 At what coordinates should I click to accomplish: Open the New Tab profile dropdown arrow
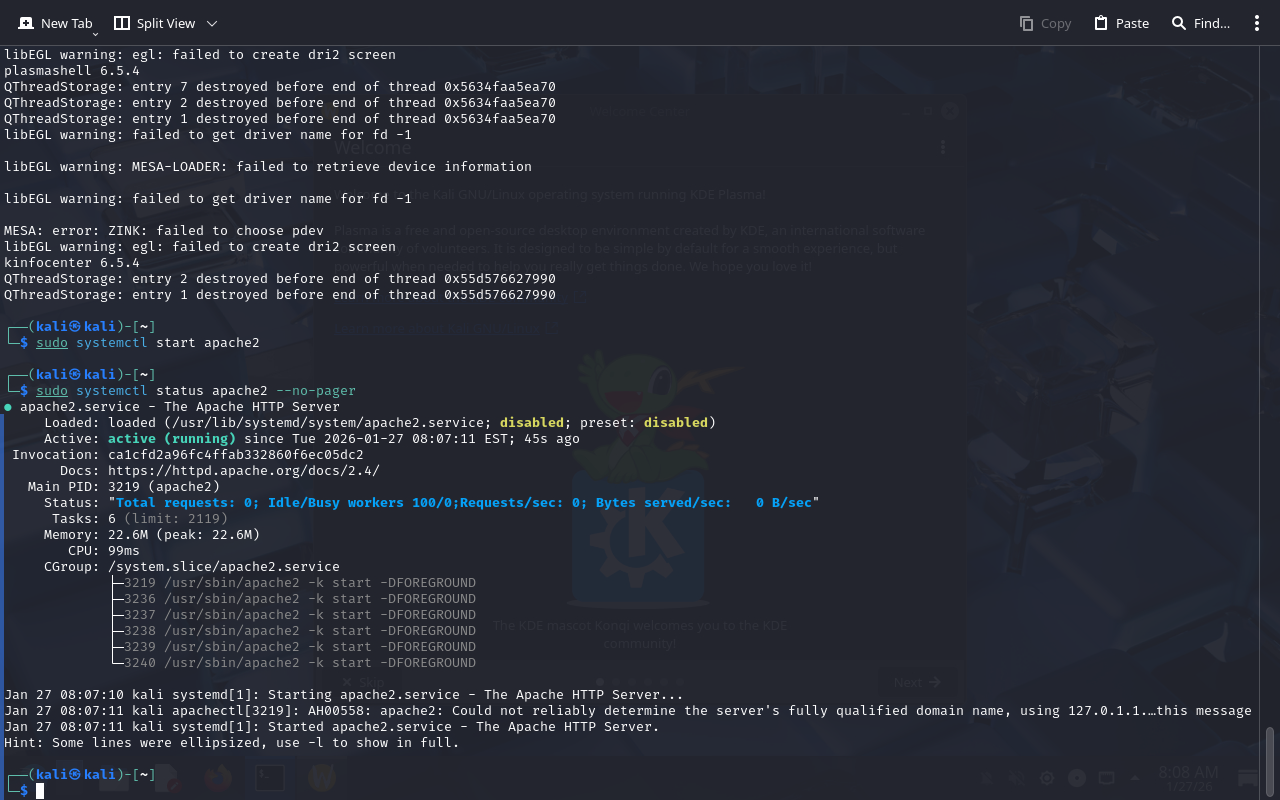[95, 34]
